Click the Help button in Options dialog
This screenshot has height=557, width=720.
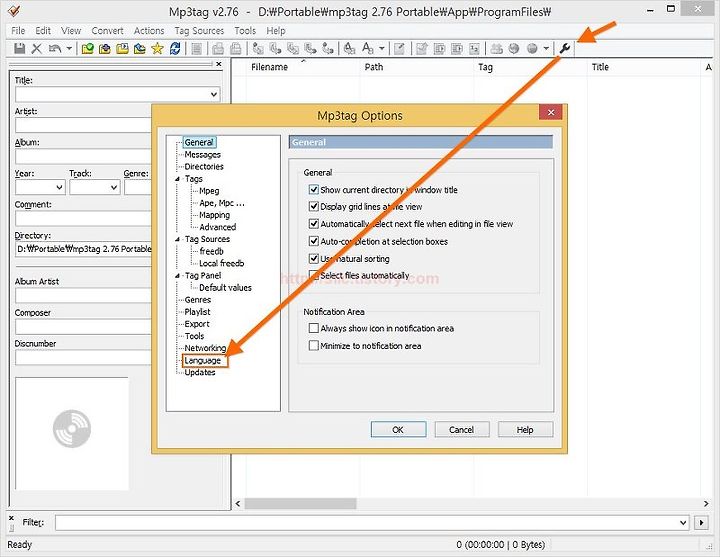pos(525,429)
